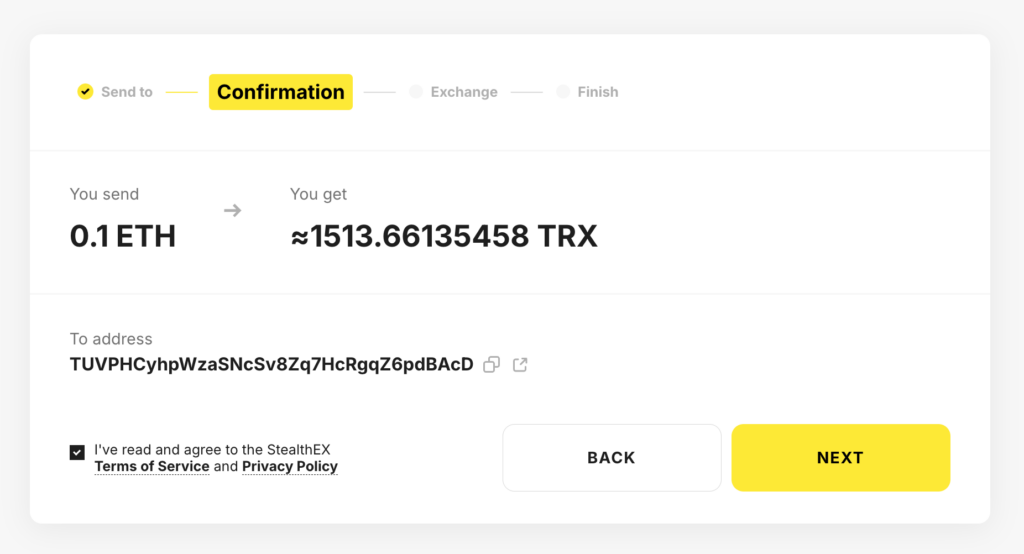Open the Terms of Service link

[152, 466]
